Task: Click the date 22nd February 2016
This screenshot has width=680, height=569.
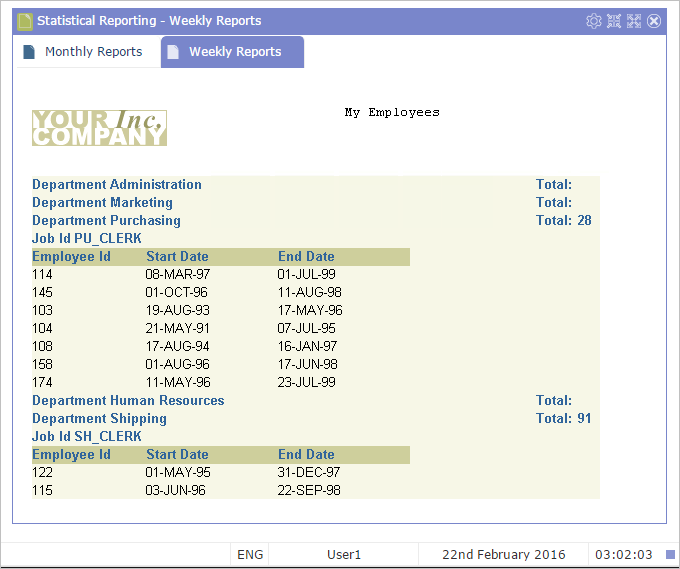Action: pyautogui.click(x=504, y=555)
